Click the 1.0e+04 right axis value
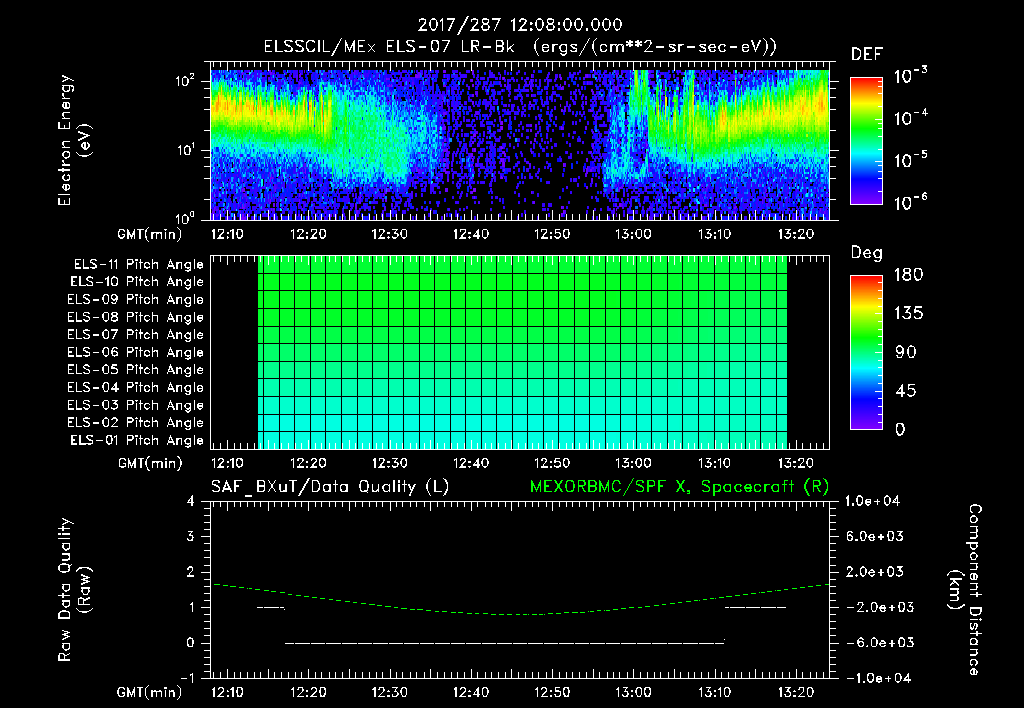Viewport: 1024px width, 708px height. 872,501
